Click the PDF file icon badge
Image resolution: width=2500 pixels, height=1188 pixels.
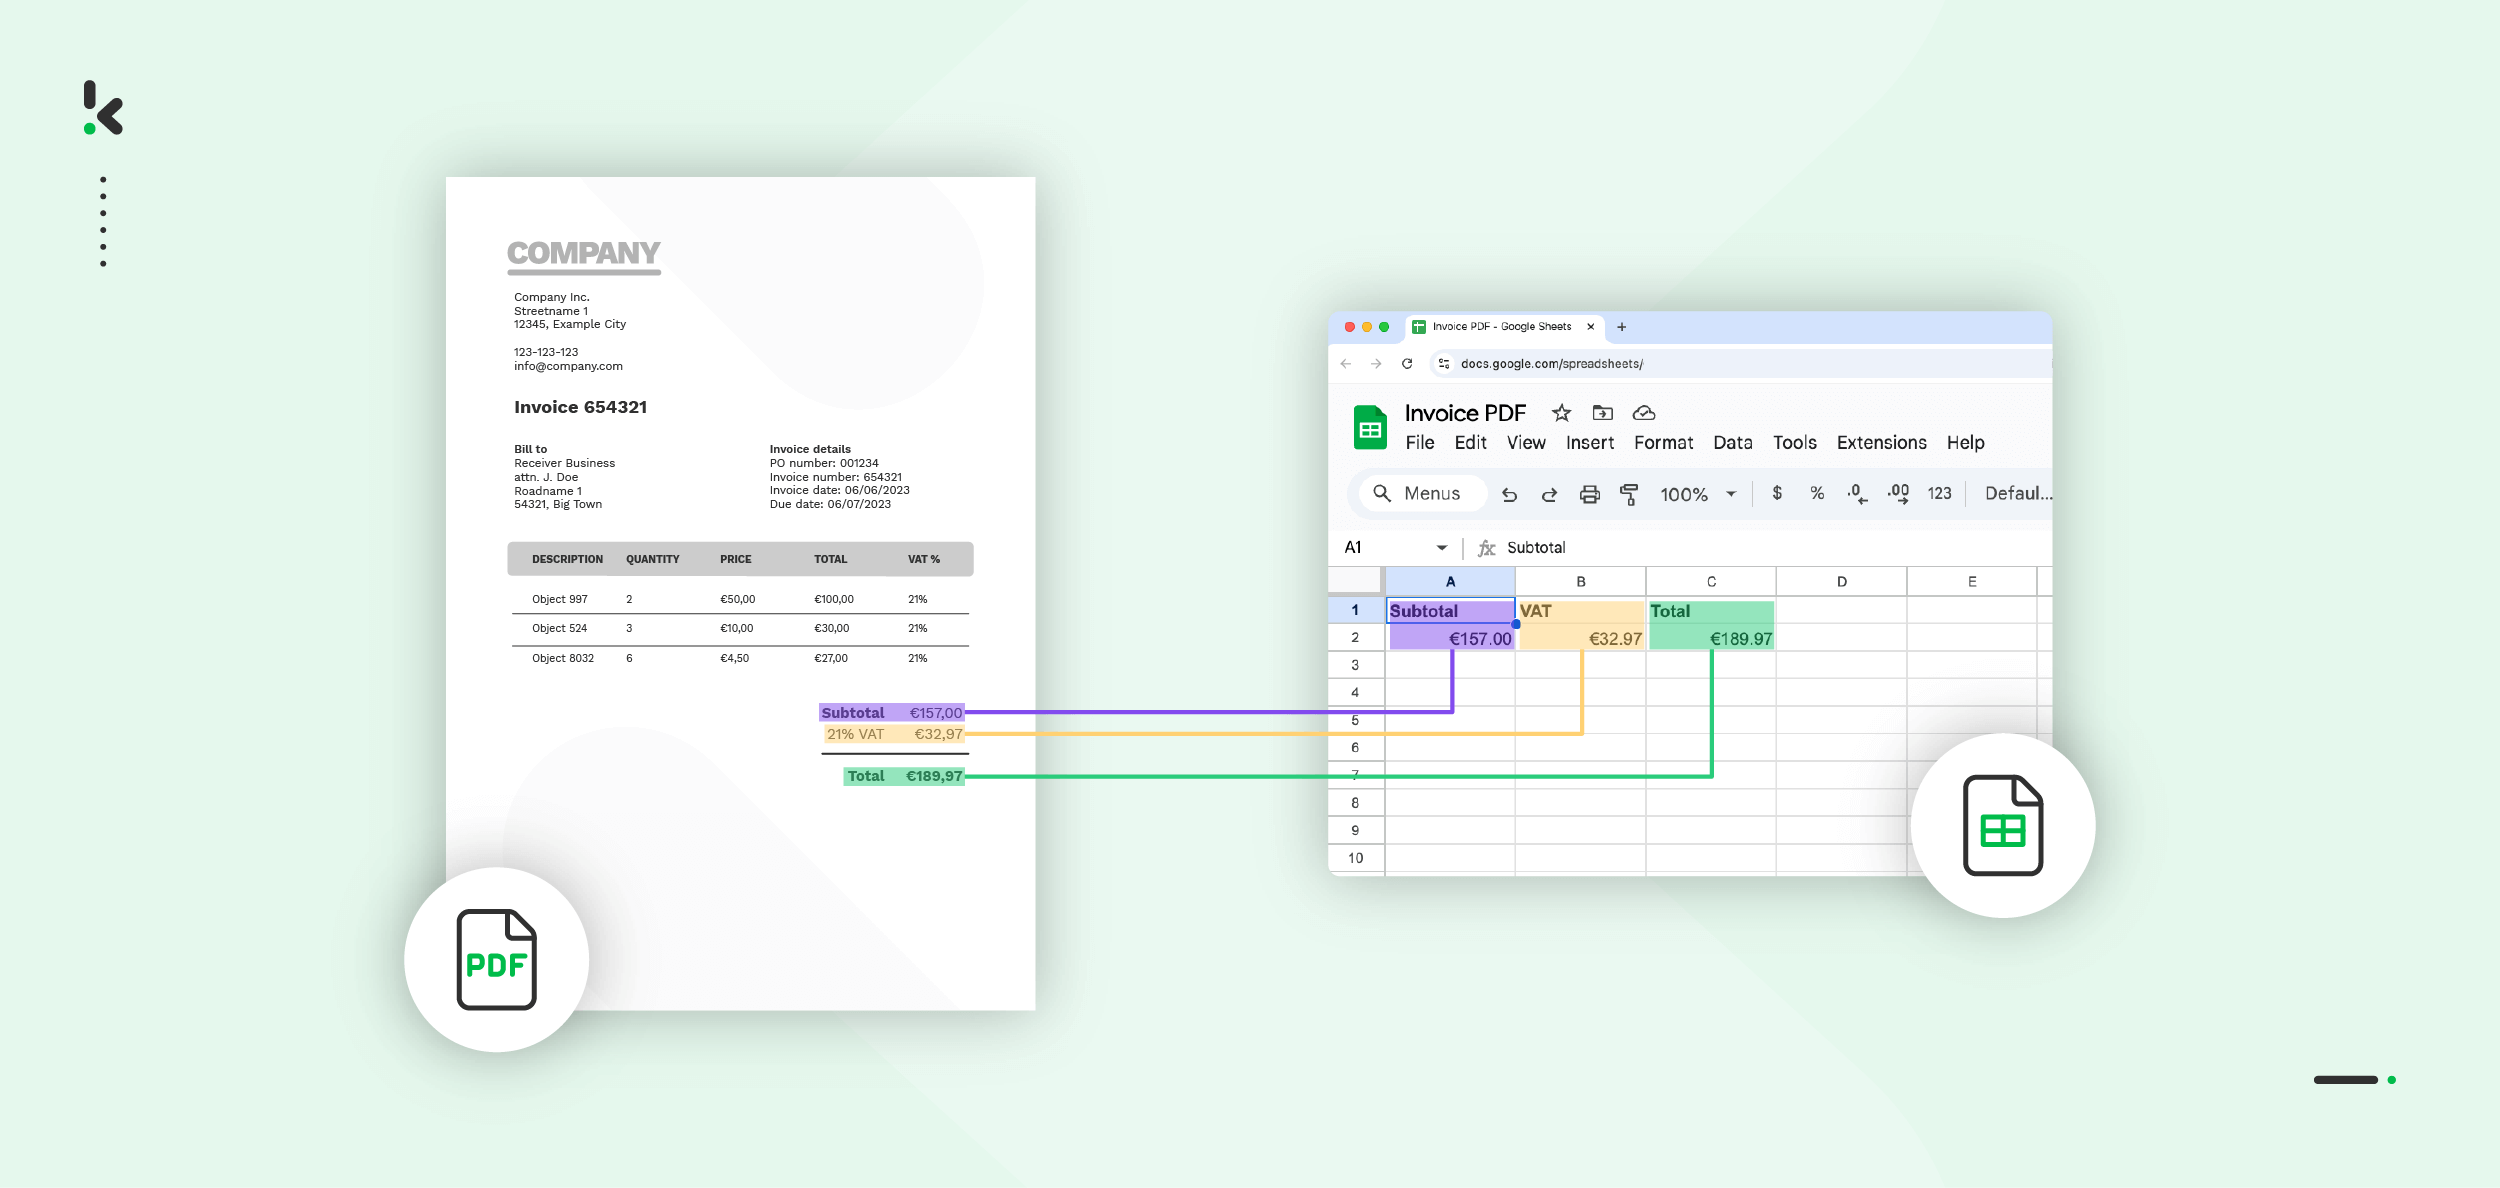[x=497, y=960]
